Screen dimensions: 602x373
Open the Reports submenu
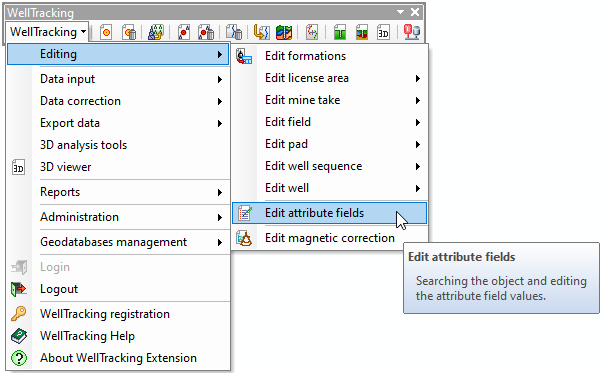click(x=118, y=192)
